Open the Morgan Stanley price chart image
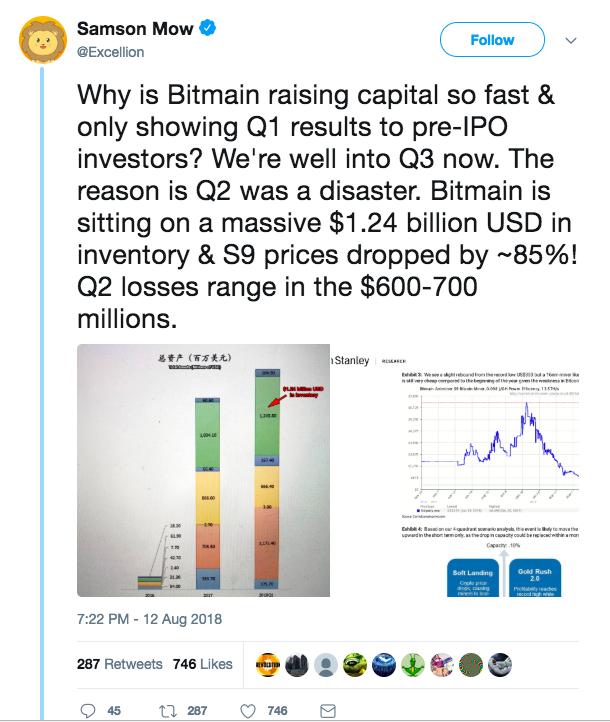 click(x=455, y=470)
